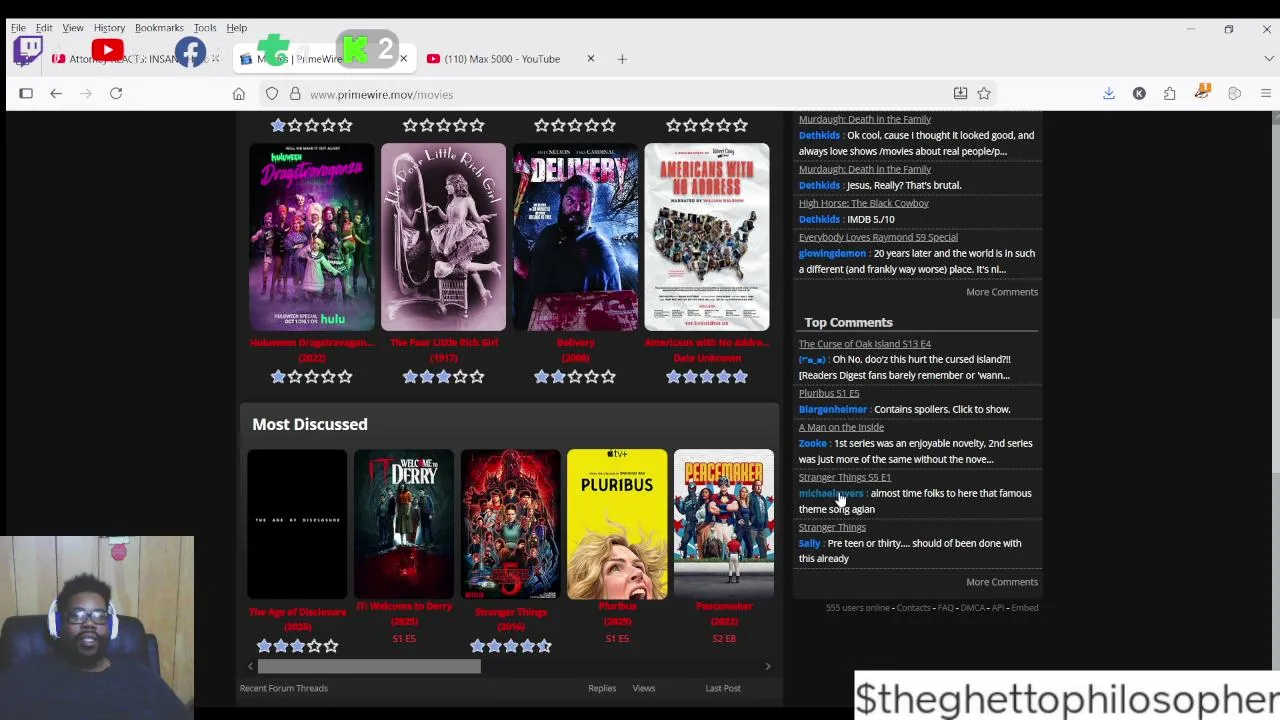Viewport: 1280px width, 720px height.
Task: Reload the current page
Action: coord(116,94)
